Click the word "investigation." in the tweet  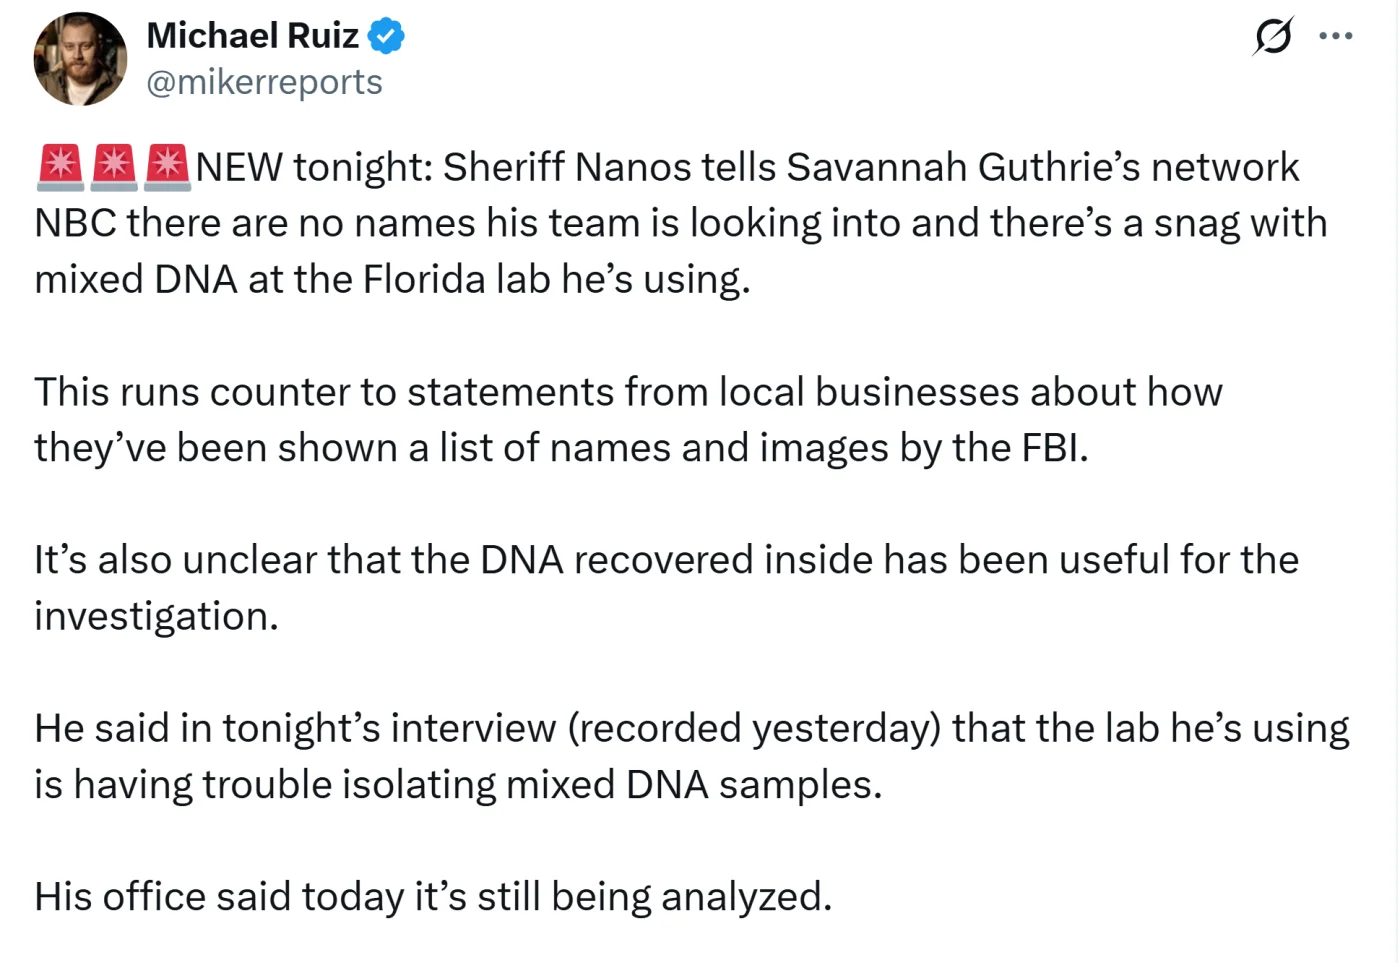coord(156,616)
